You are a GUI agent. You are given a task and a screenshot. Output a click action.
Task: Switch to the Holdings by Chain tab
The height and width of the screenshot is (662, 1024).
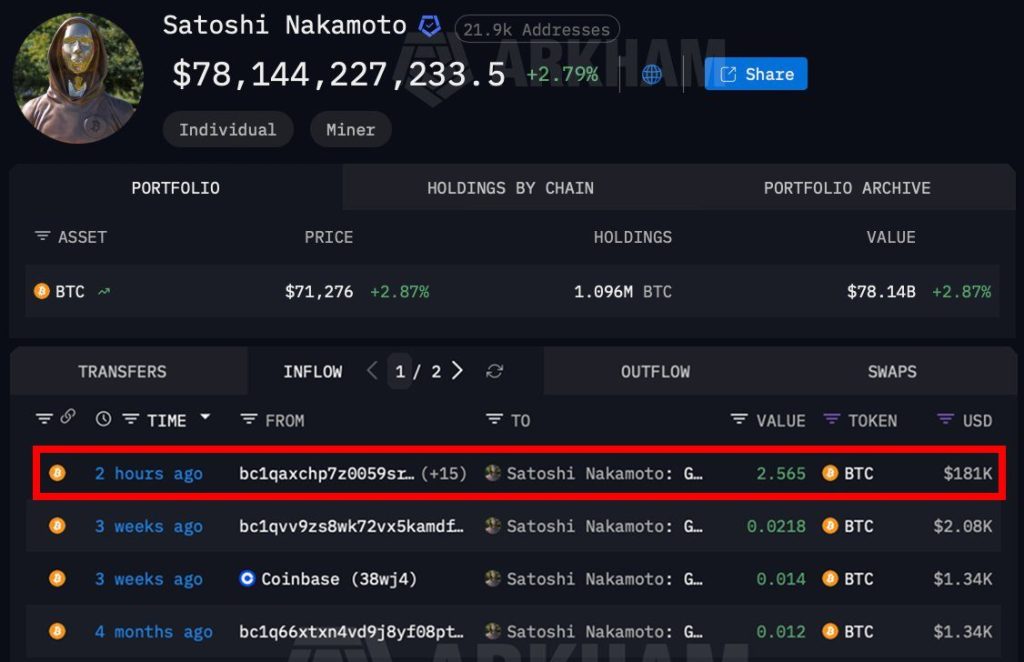click(510, 188)
